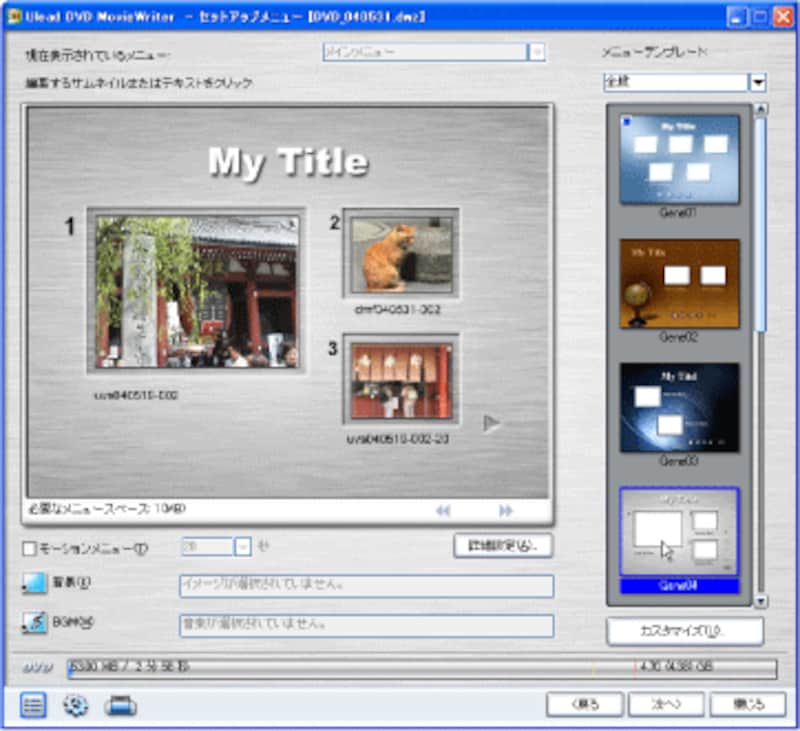800x731 pixels.
Task: Click the background image icon button
Action: 34,584
